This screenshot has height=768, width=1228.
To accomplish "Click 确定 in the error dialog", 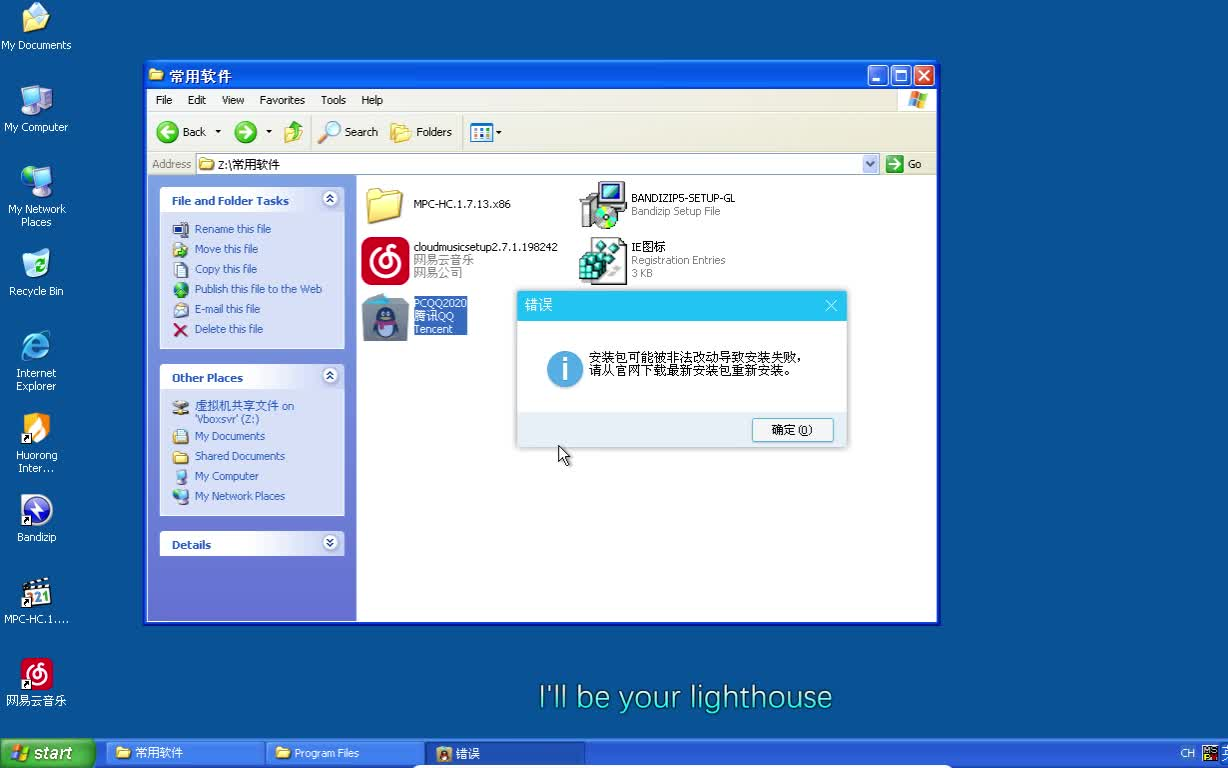I will [792, 429].
